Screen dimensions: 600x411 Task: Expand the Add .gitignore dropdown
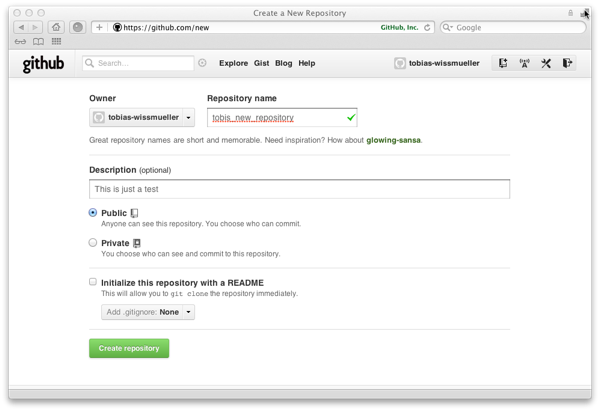pyautogui.click(x=149, y=312)
